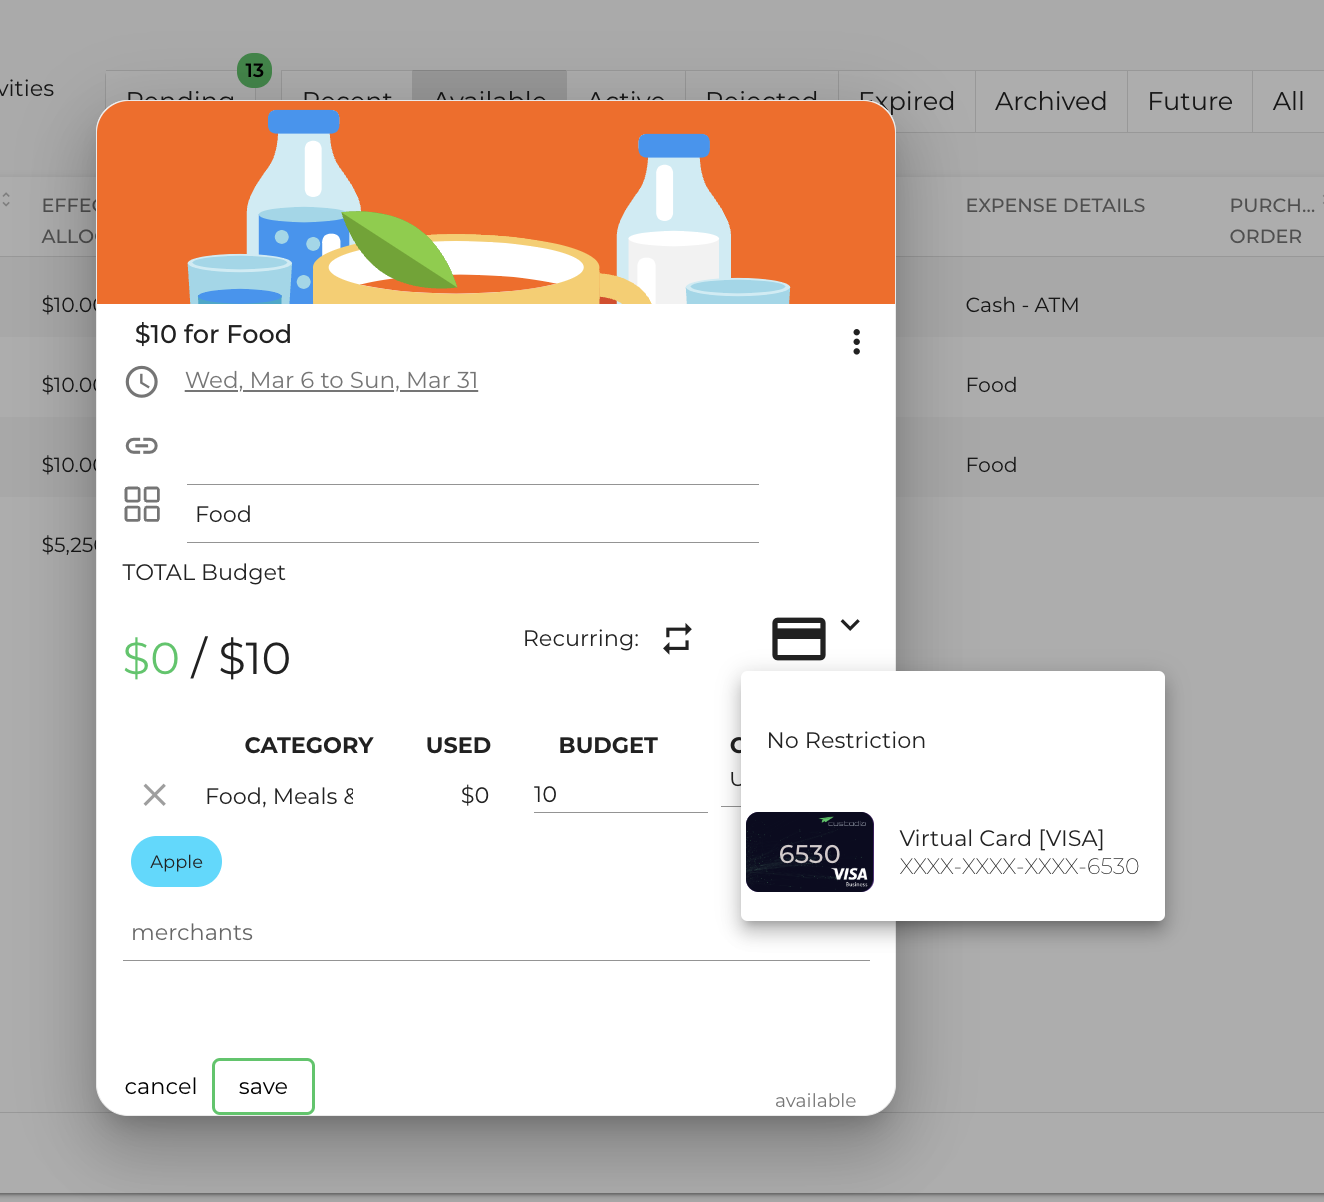
Task: Click the CATEGORY column header
Action: (309, 745)
